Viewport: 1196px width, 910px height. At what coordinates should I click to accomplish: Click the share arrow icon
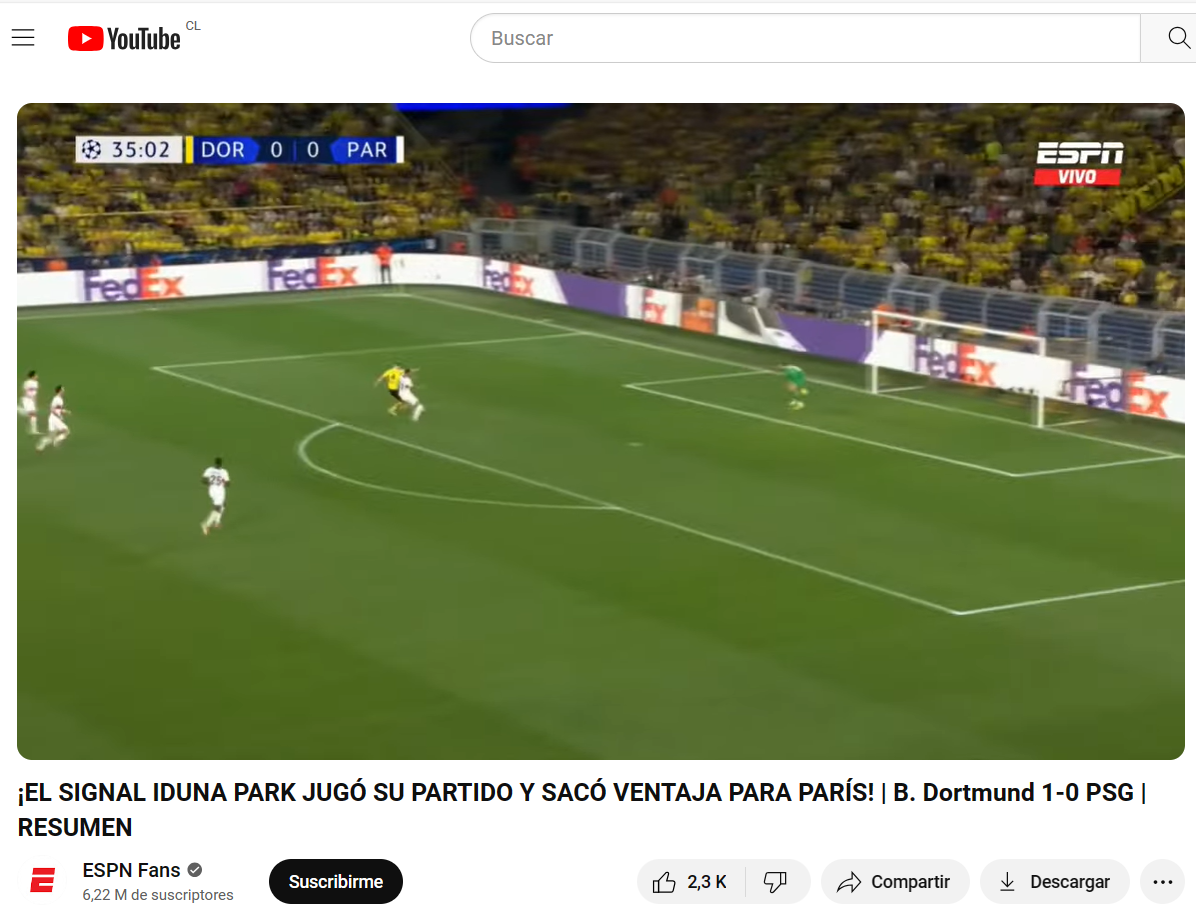[x=849, y=883]
